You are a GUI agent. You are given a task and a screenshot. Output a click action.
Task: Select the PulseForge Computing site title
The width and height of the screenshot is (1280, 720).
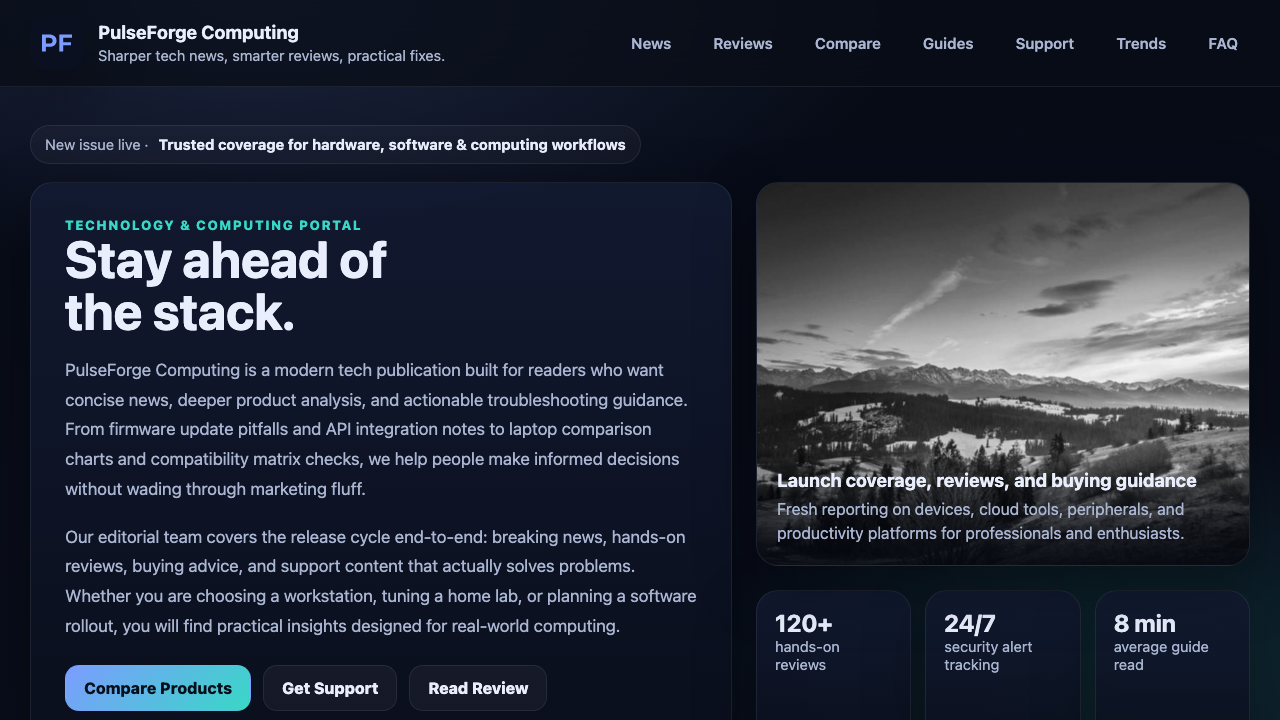(x=198, y=32)
